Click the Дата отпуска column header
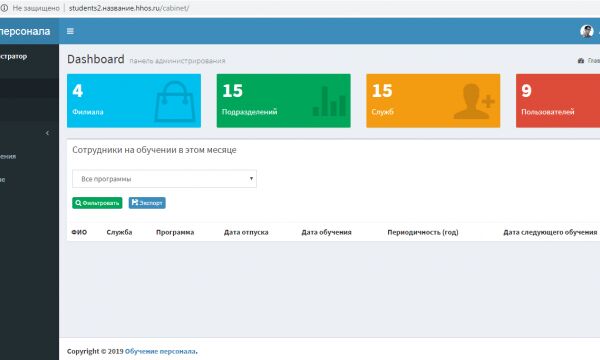The image size is (600, 360). point(246,232)
